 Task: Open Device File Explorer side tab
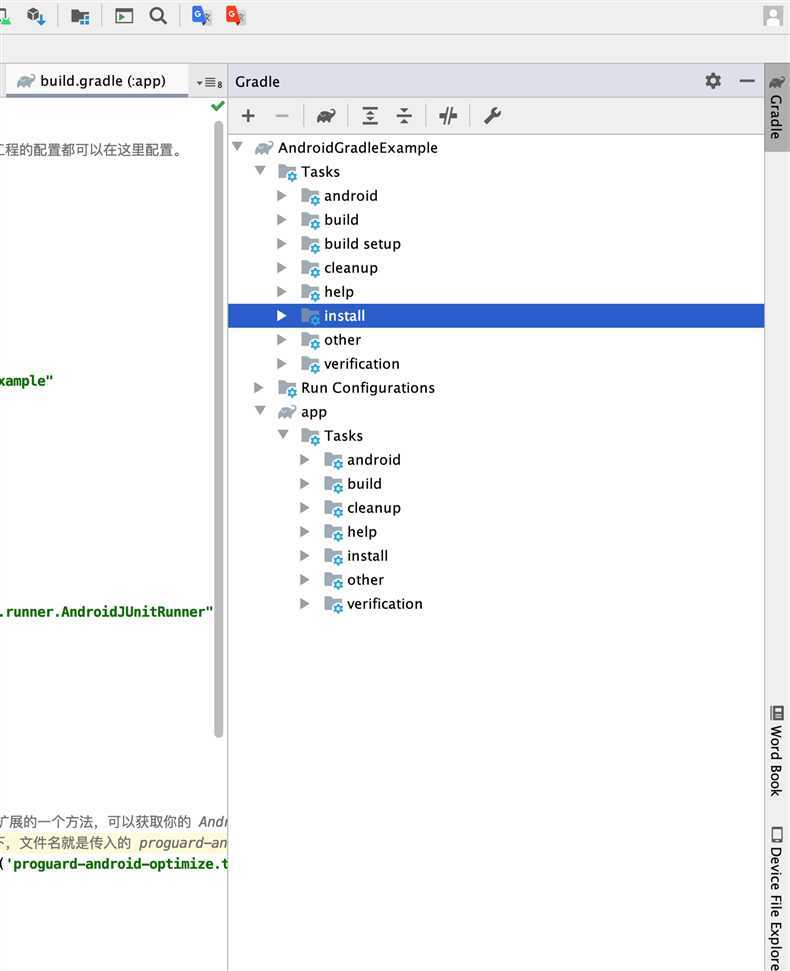(776, 898)
